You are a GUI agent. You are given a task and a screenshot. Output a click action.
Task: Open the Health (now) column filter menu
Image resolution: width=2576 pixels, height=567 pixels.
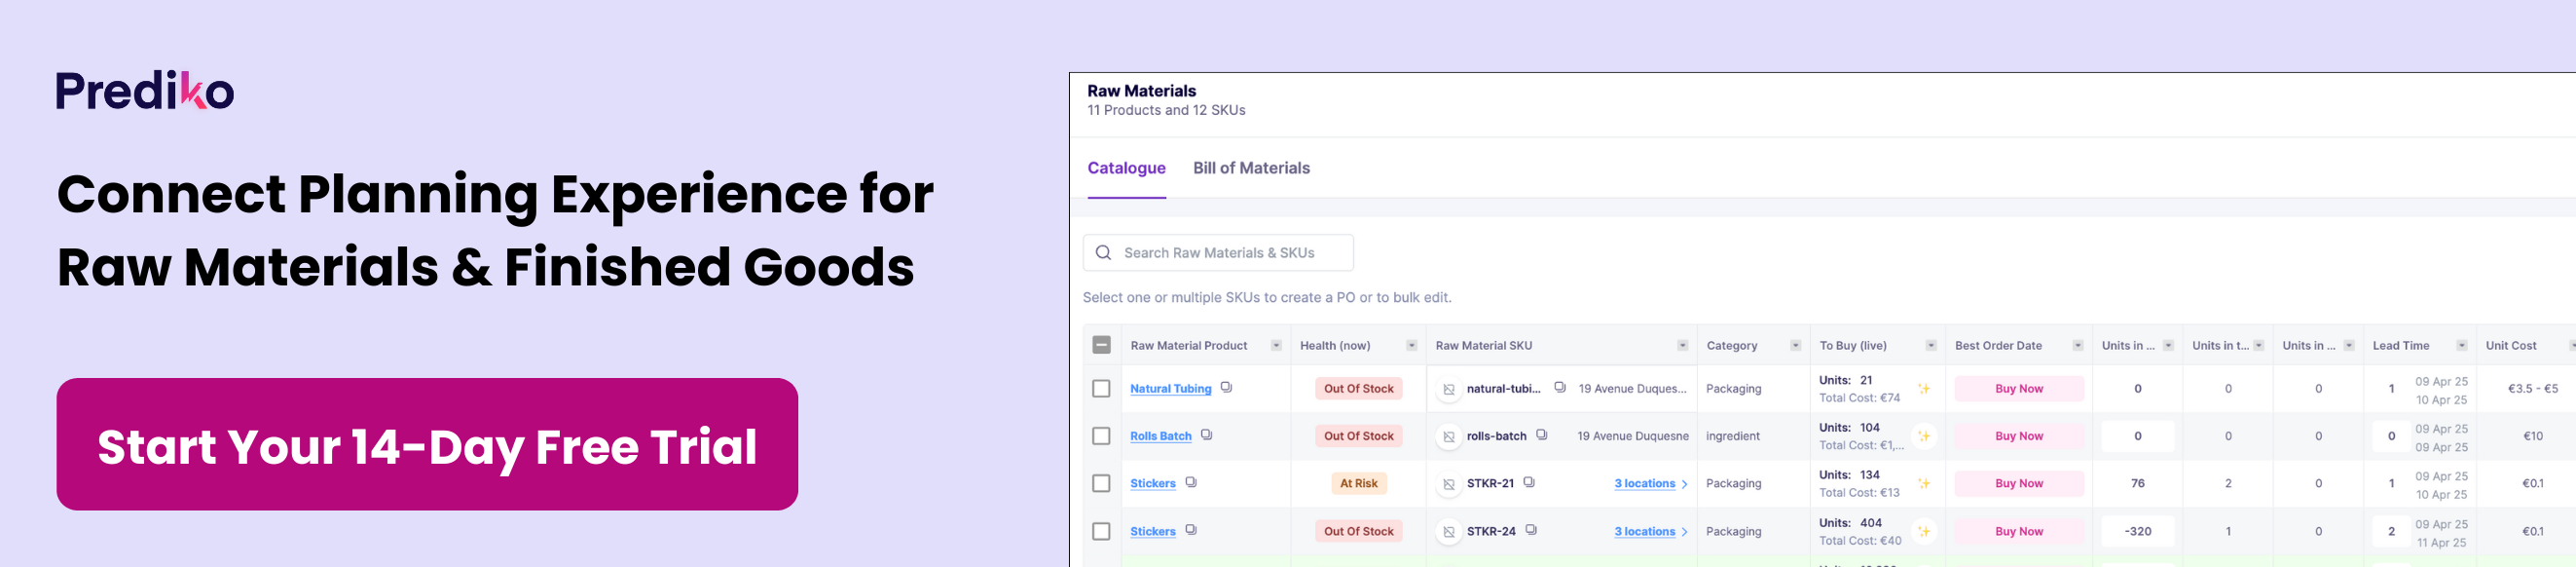pyautogui.click(x=1411, y=345)
